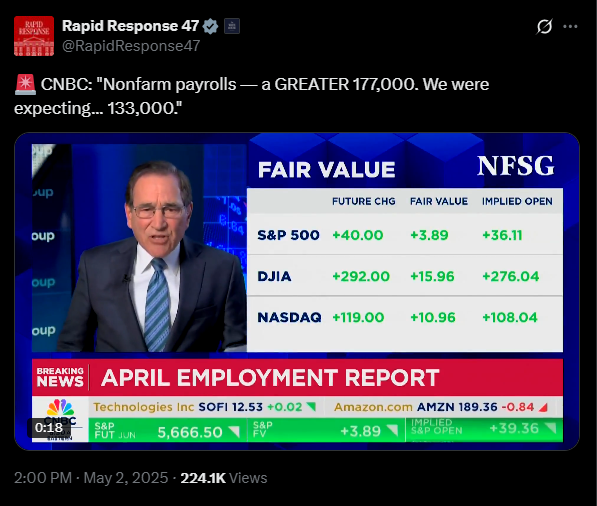Screen dimensions: 597x506
Task: Open the @RapidResponse47 handle link
Action: [x=131, y=46]
